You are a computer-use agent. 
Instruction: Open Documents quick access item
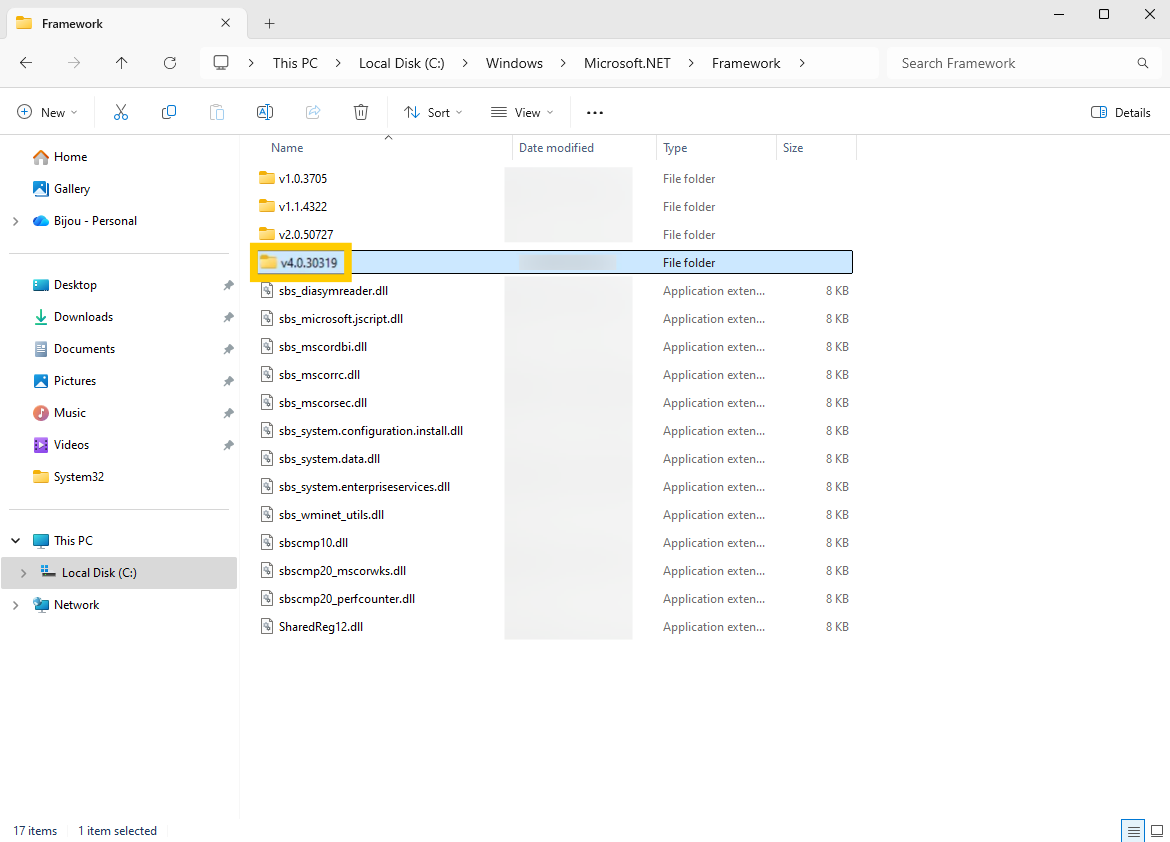[x=84, y=349]
